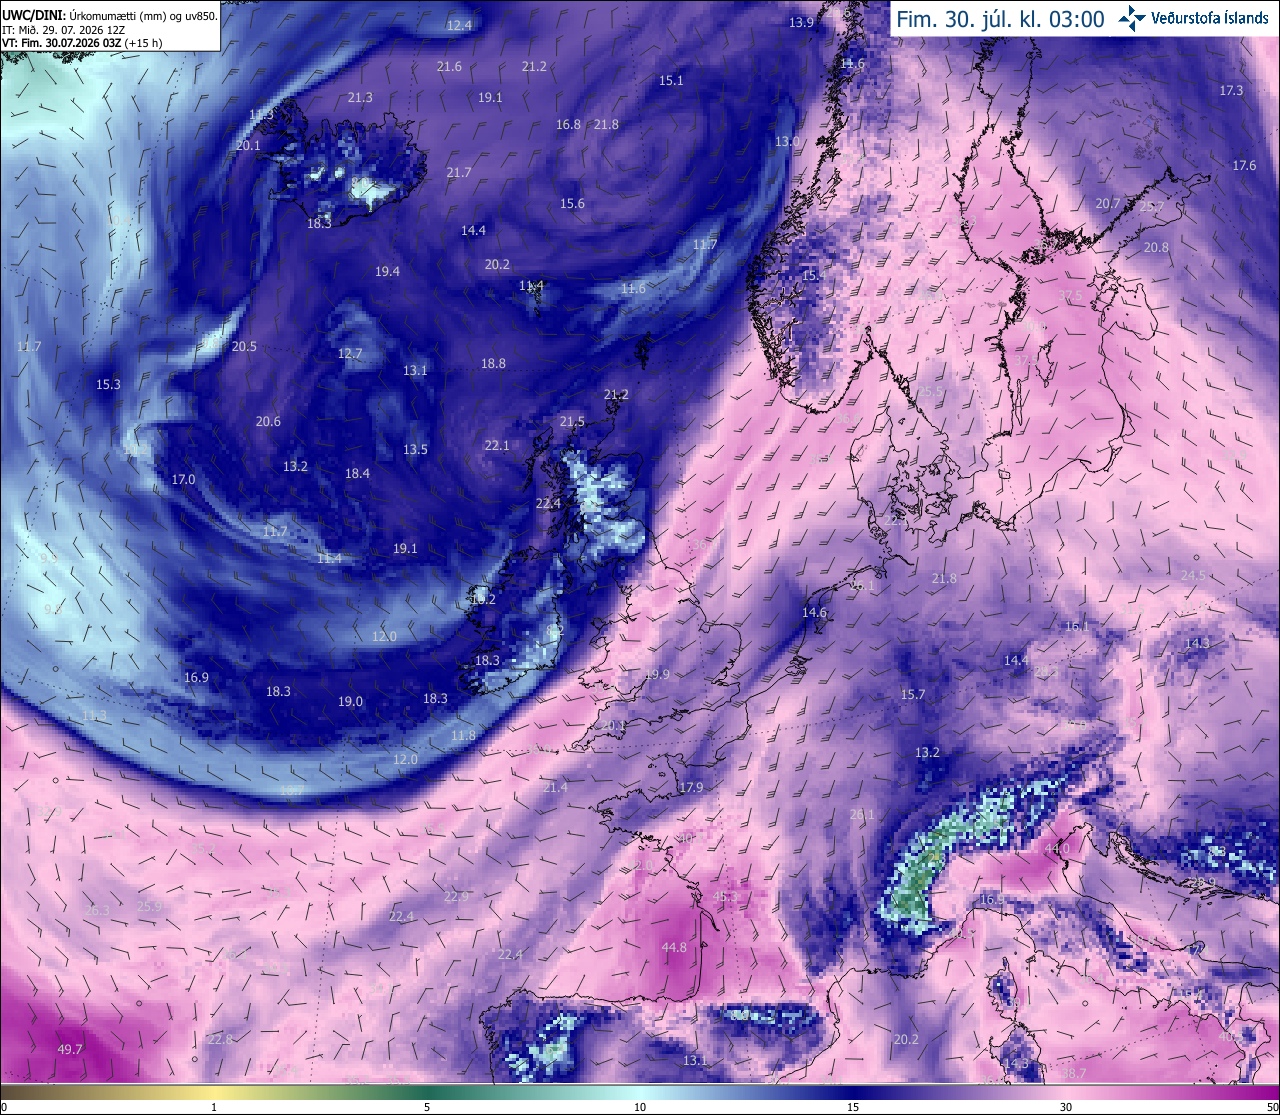Click the 49.7 value label on the map
The image size is (1280, 1115).
pos(70,1049)
